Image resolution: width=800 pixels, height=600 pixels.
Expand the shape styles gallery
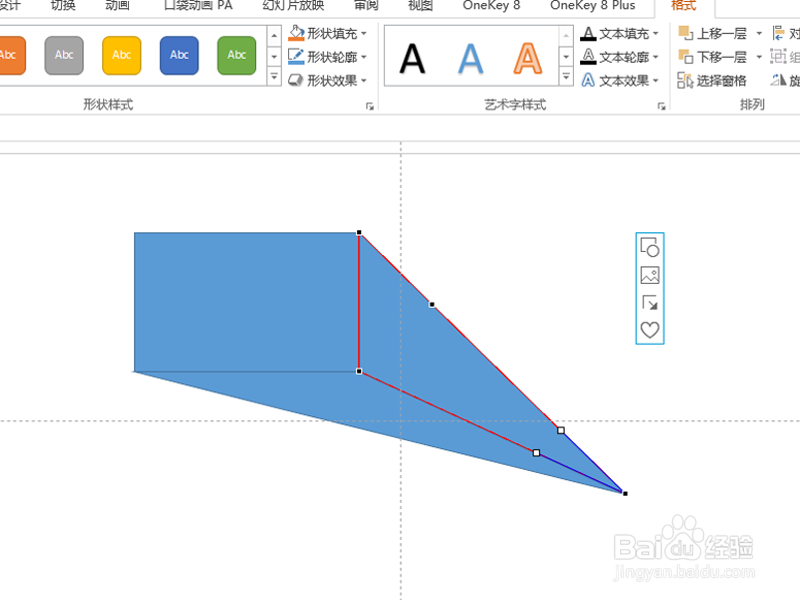click(274, 77)
